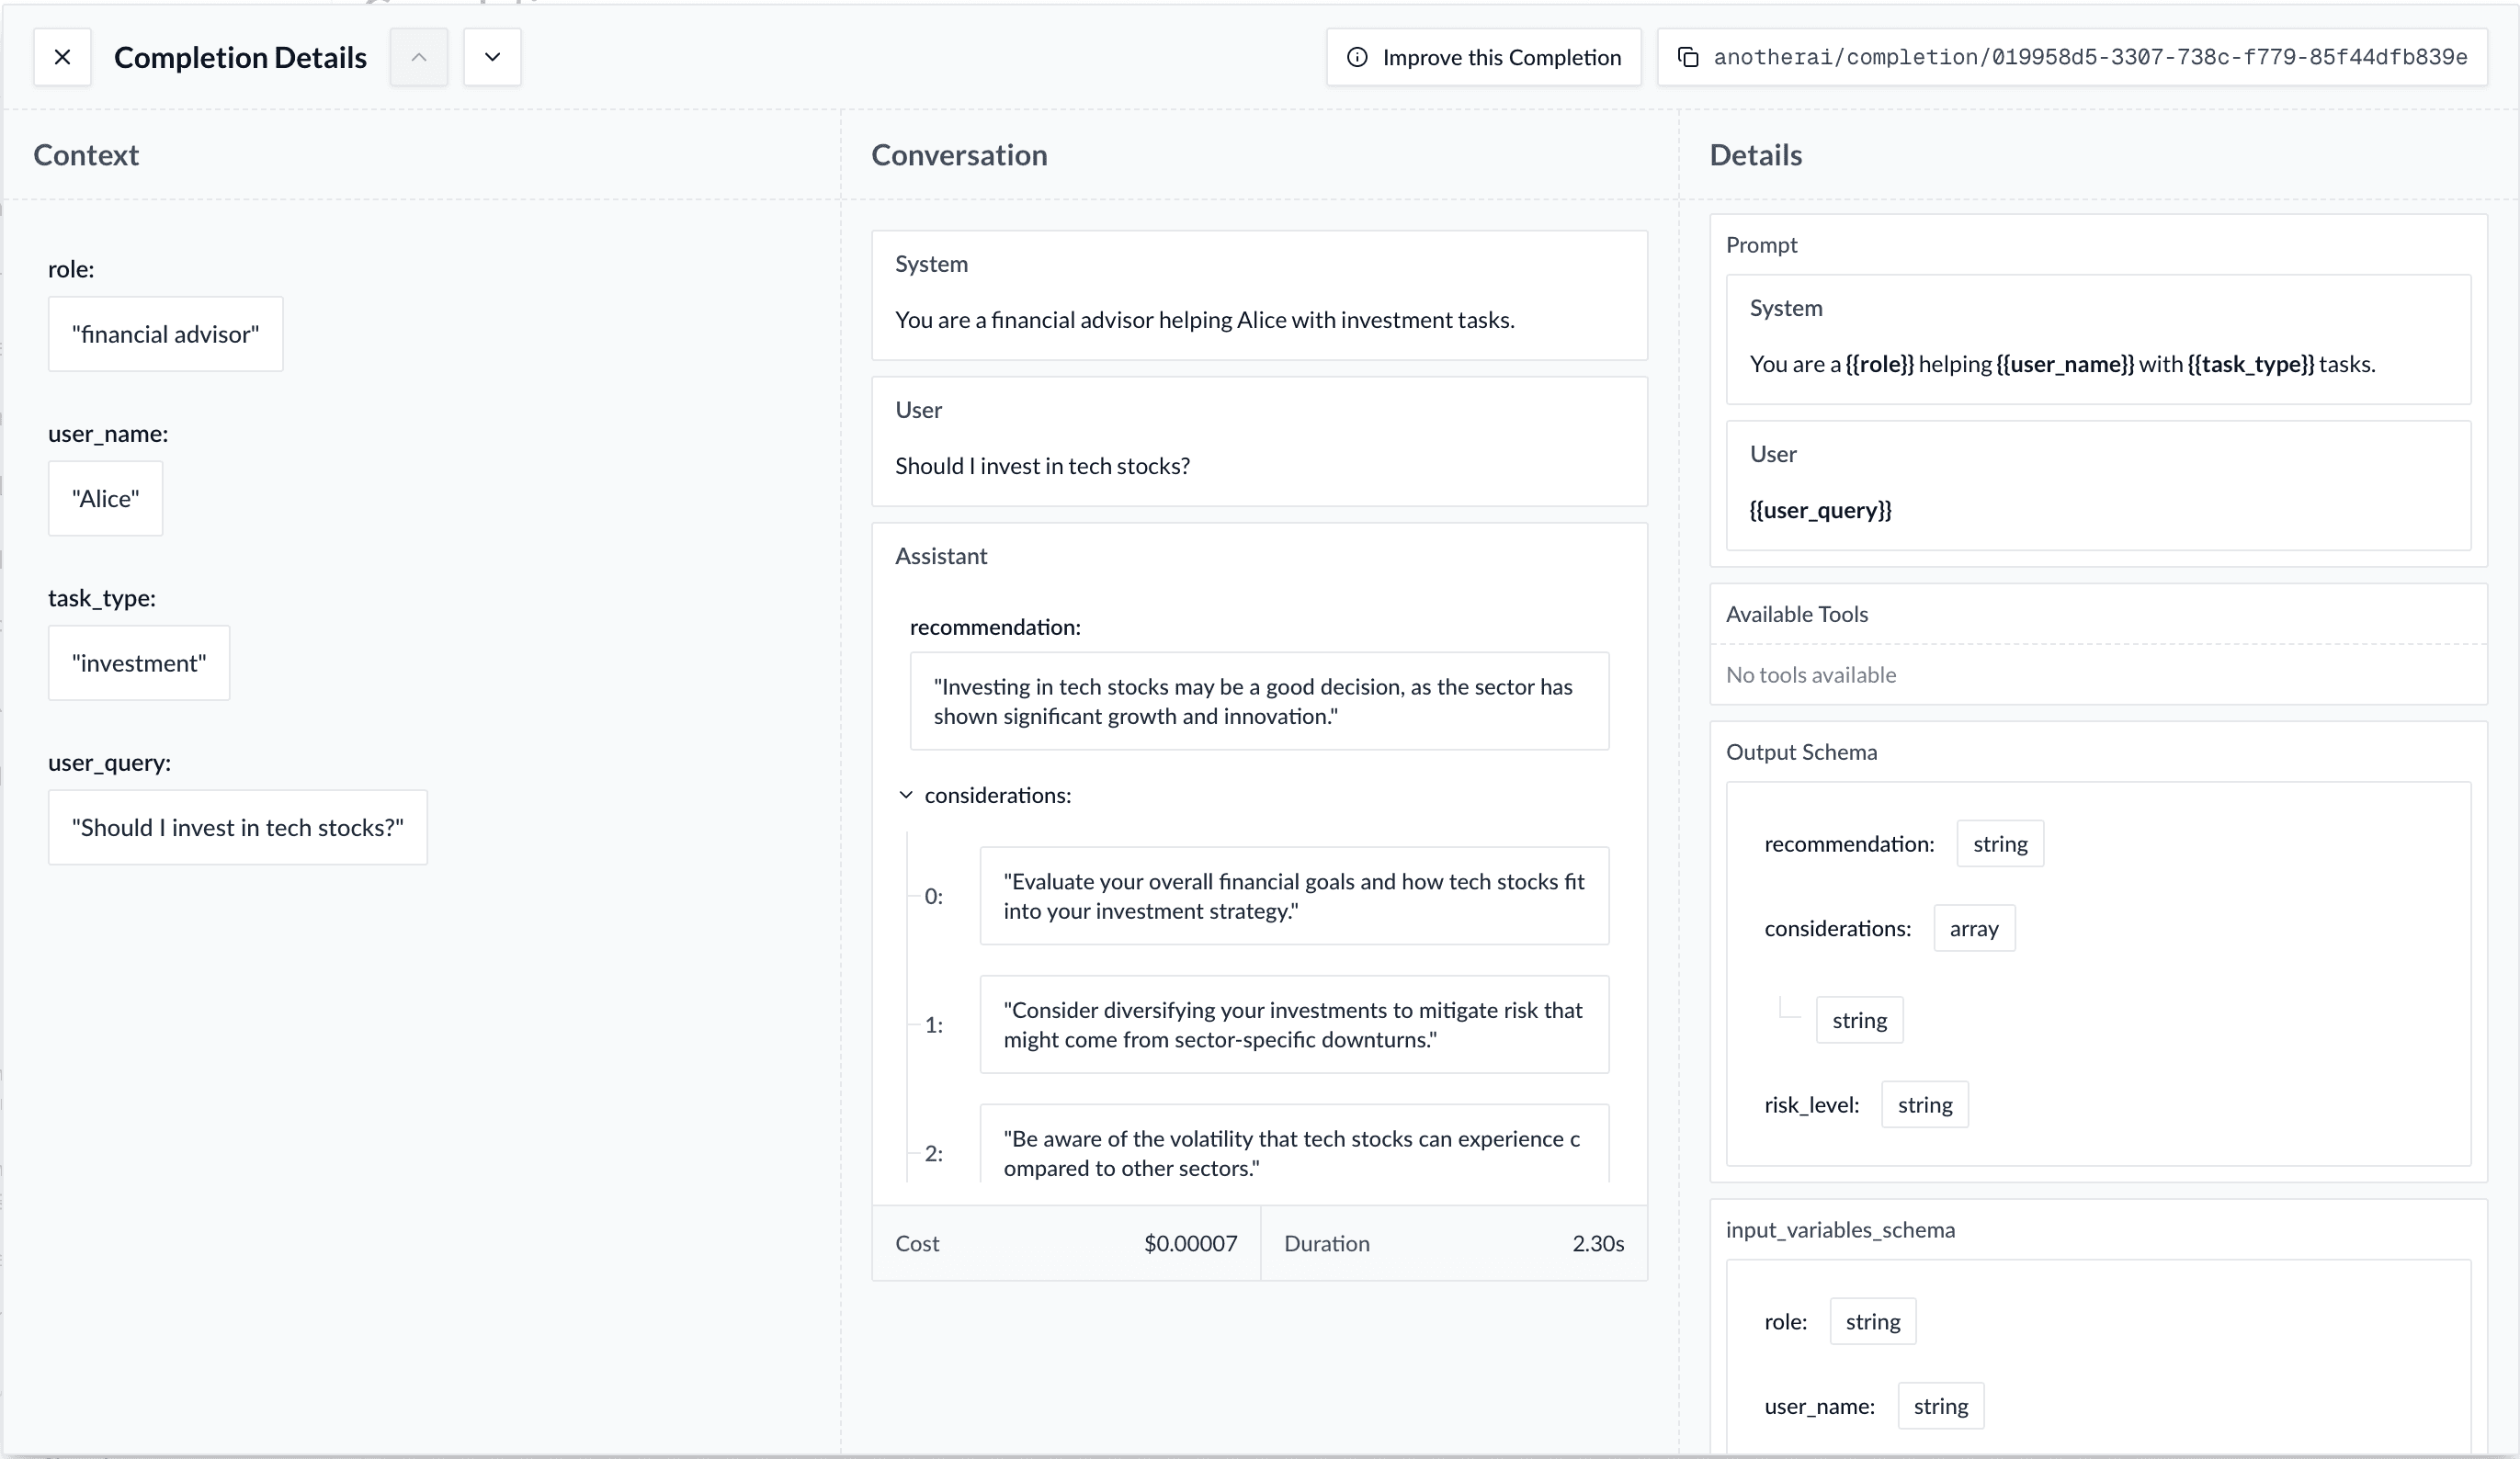Click the string badge next to risk_level

[x=1925, y=1104]
